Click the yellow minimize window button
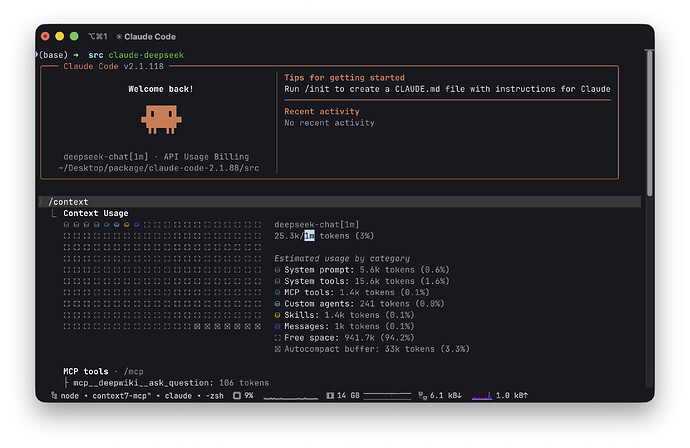Image resolution: width=690 pixels, height=448 pixels. 60,37
